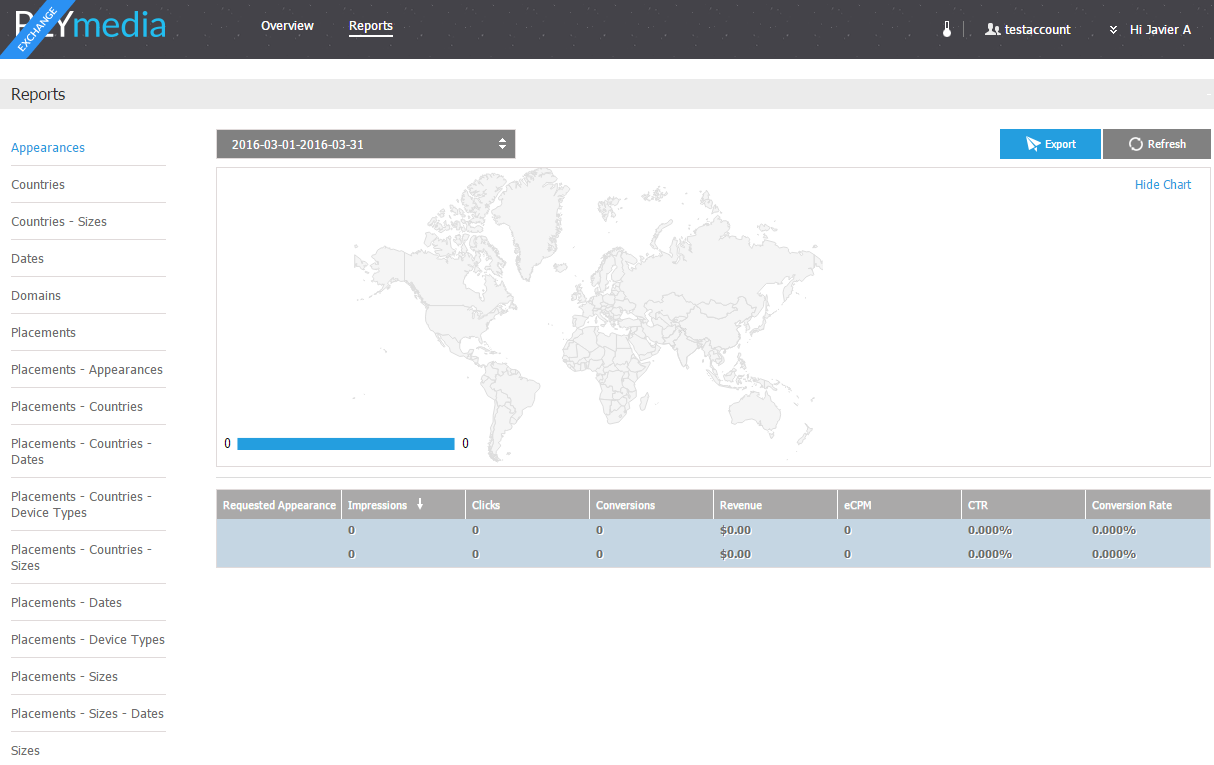This screenshot has width=1214, height=765.
Task: Select the Placements - Device Types report
Action: pyautogui.click(x=88, y=639)
